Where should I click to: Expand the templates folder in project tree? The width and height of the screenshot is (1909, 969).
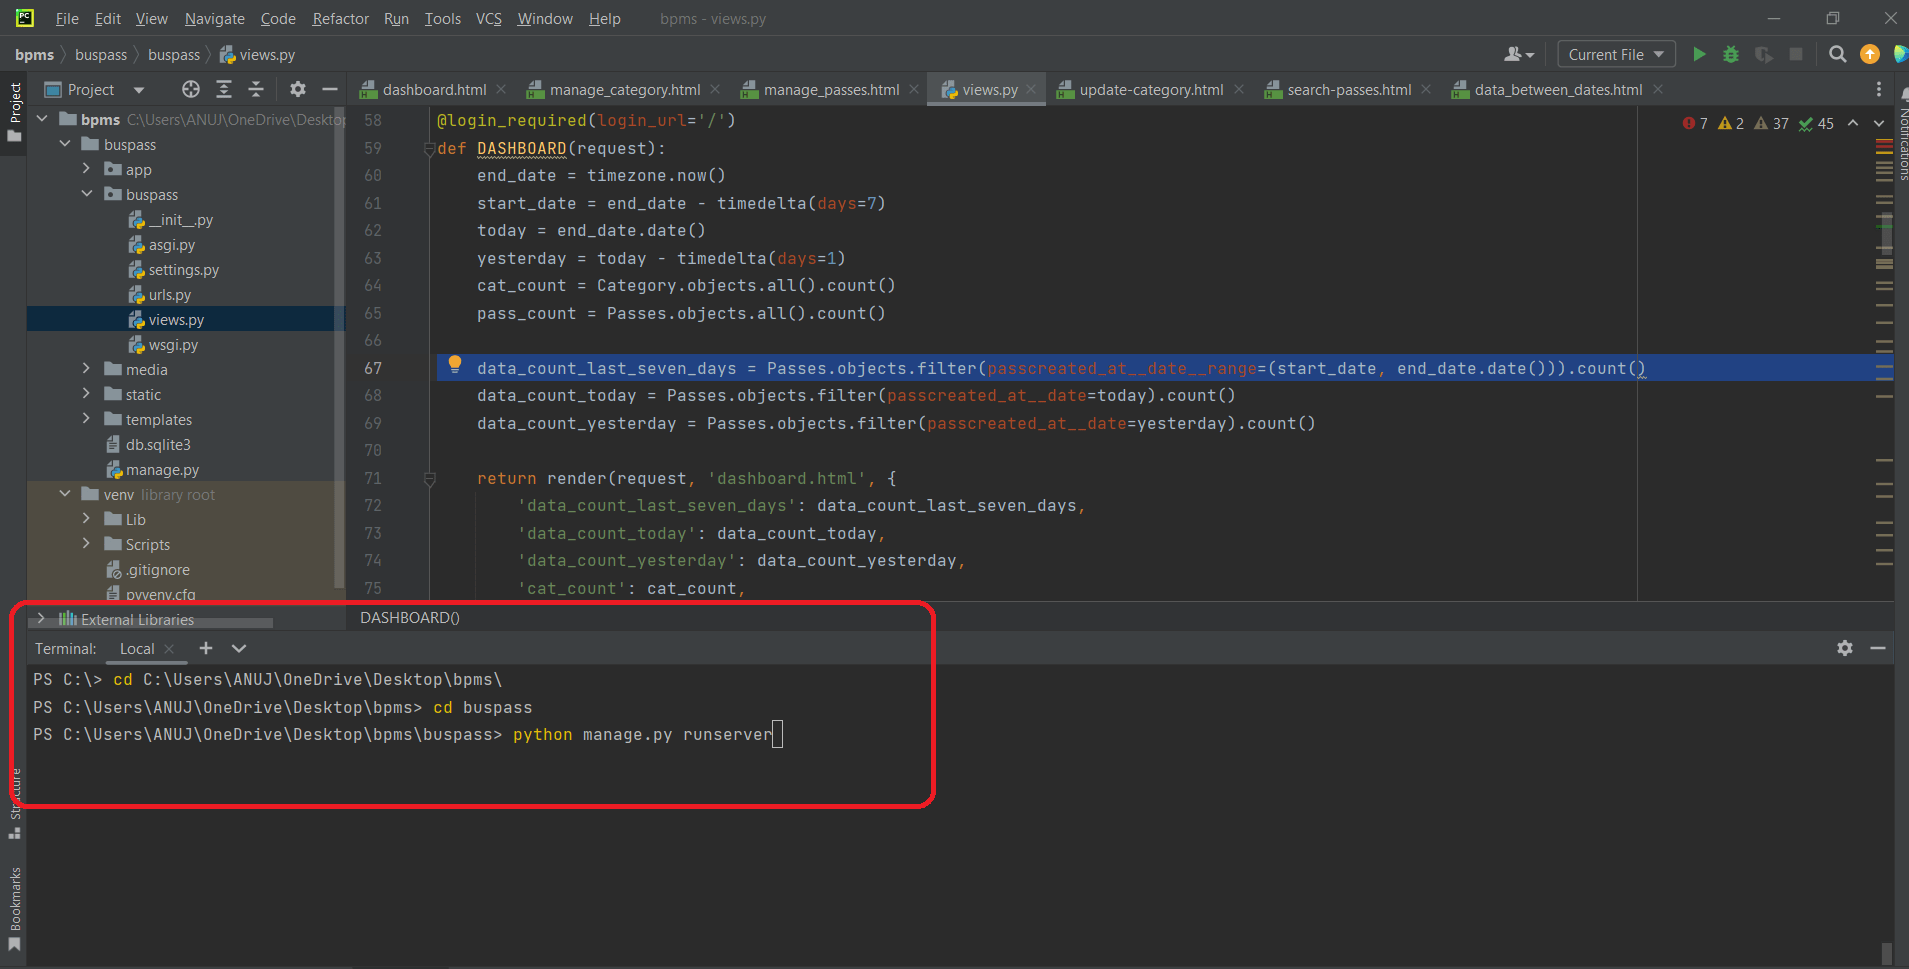(86, 419)
